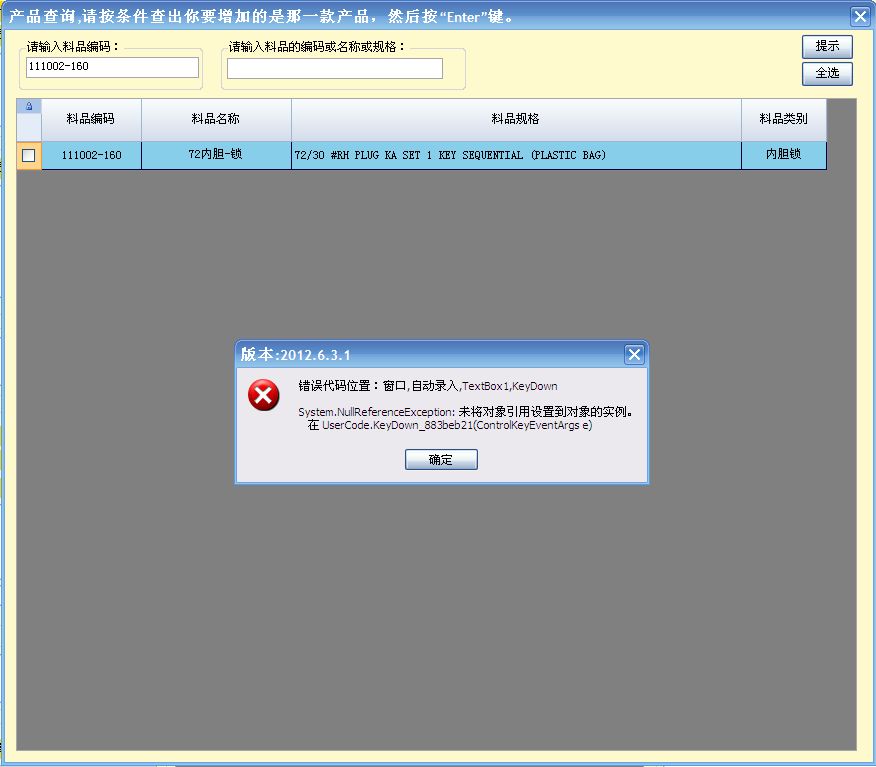Click the lock icon in grid corner
The height and width of the screenshot is (767, 876).
pyautogui.click(x=29, y=106)
